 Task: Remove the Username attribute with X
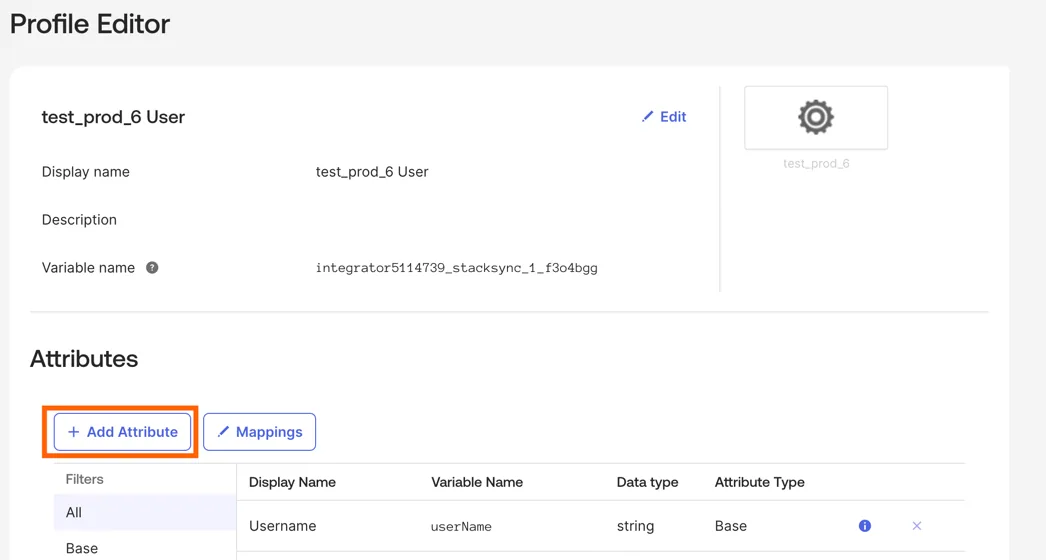tap(917, 526)
